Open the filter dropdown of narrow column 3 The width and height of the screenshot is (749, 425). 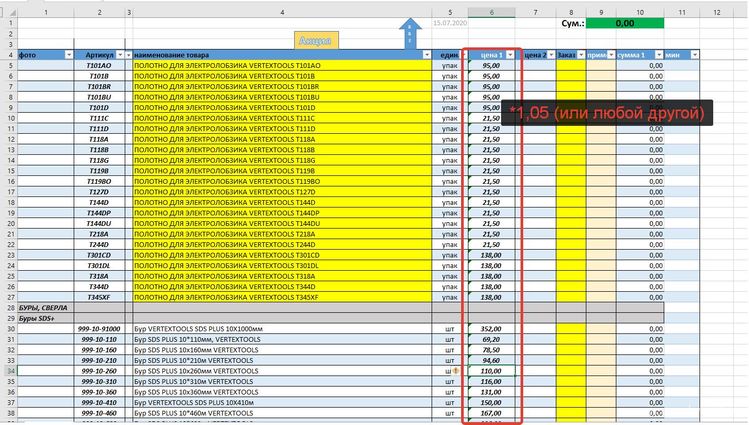(128, 55)
